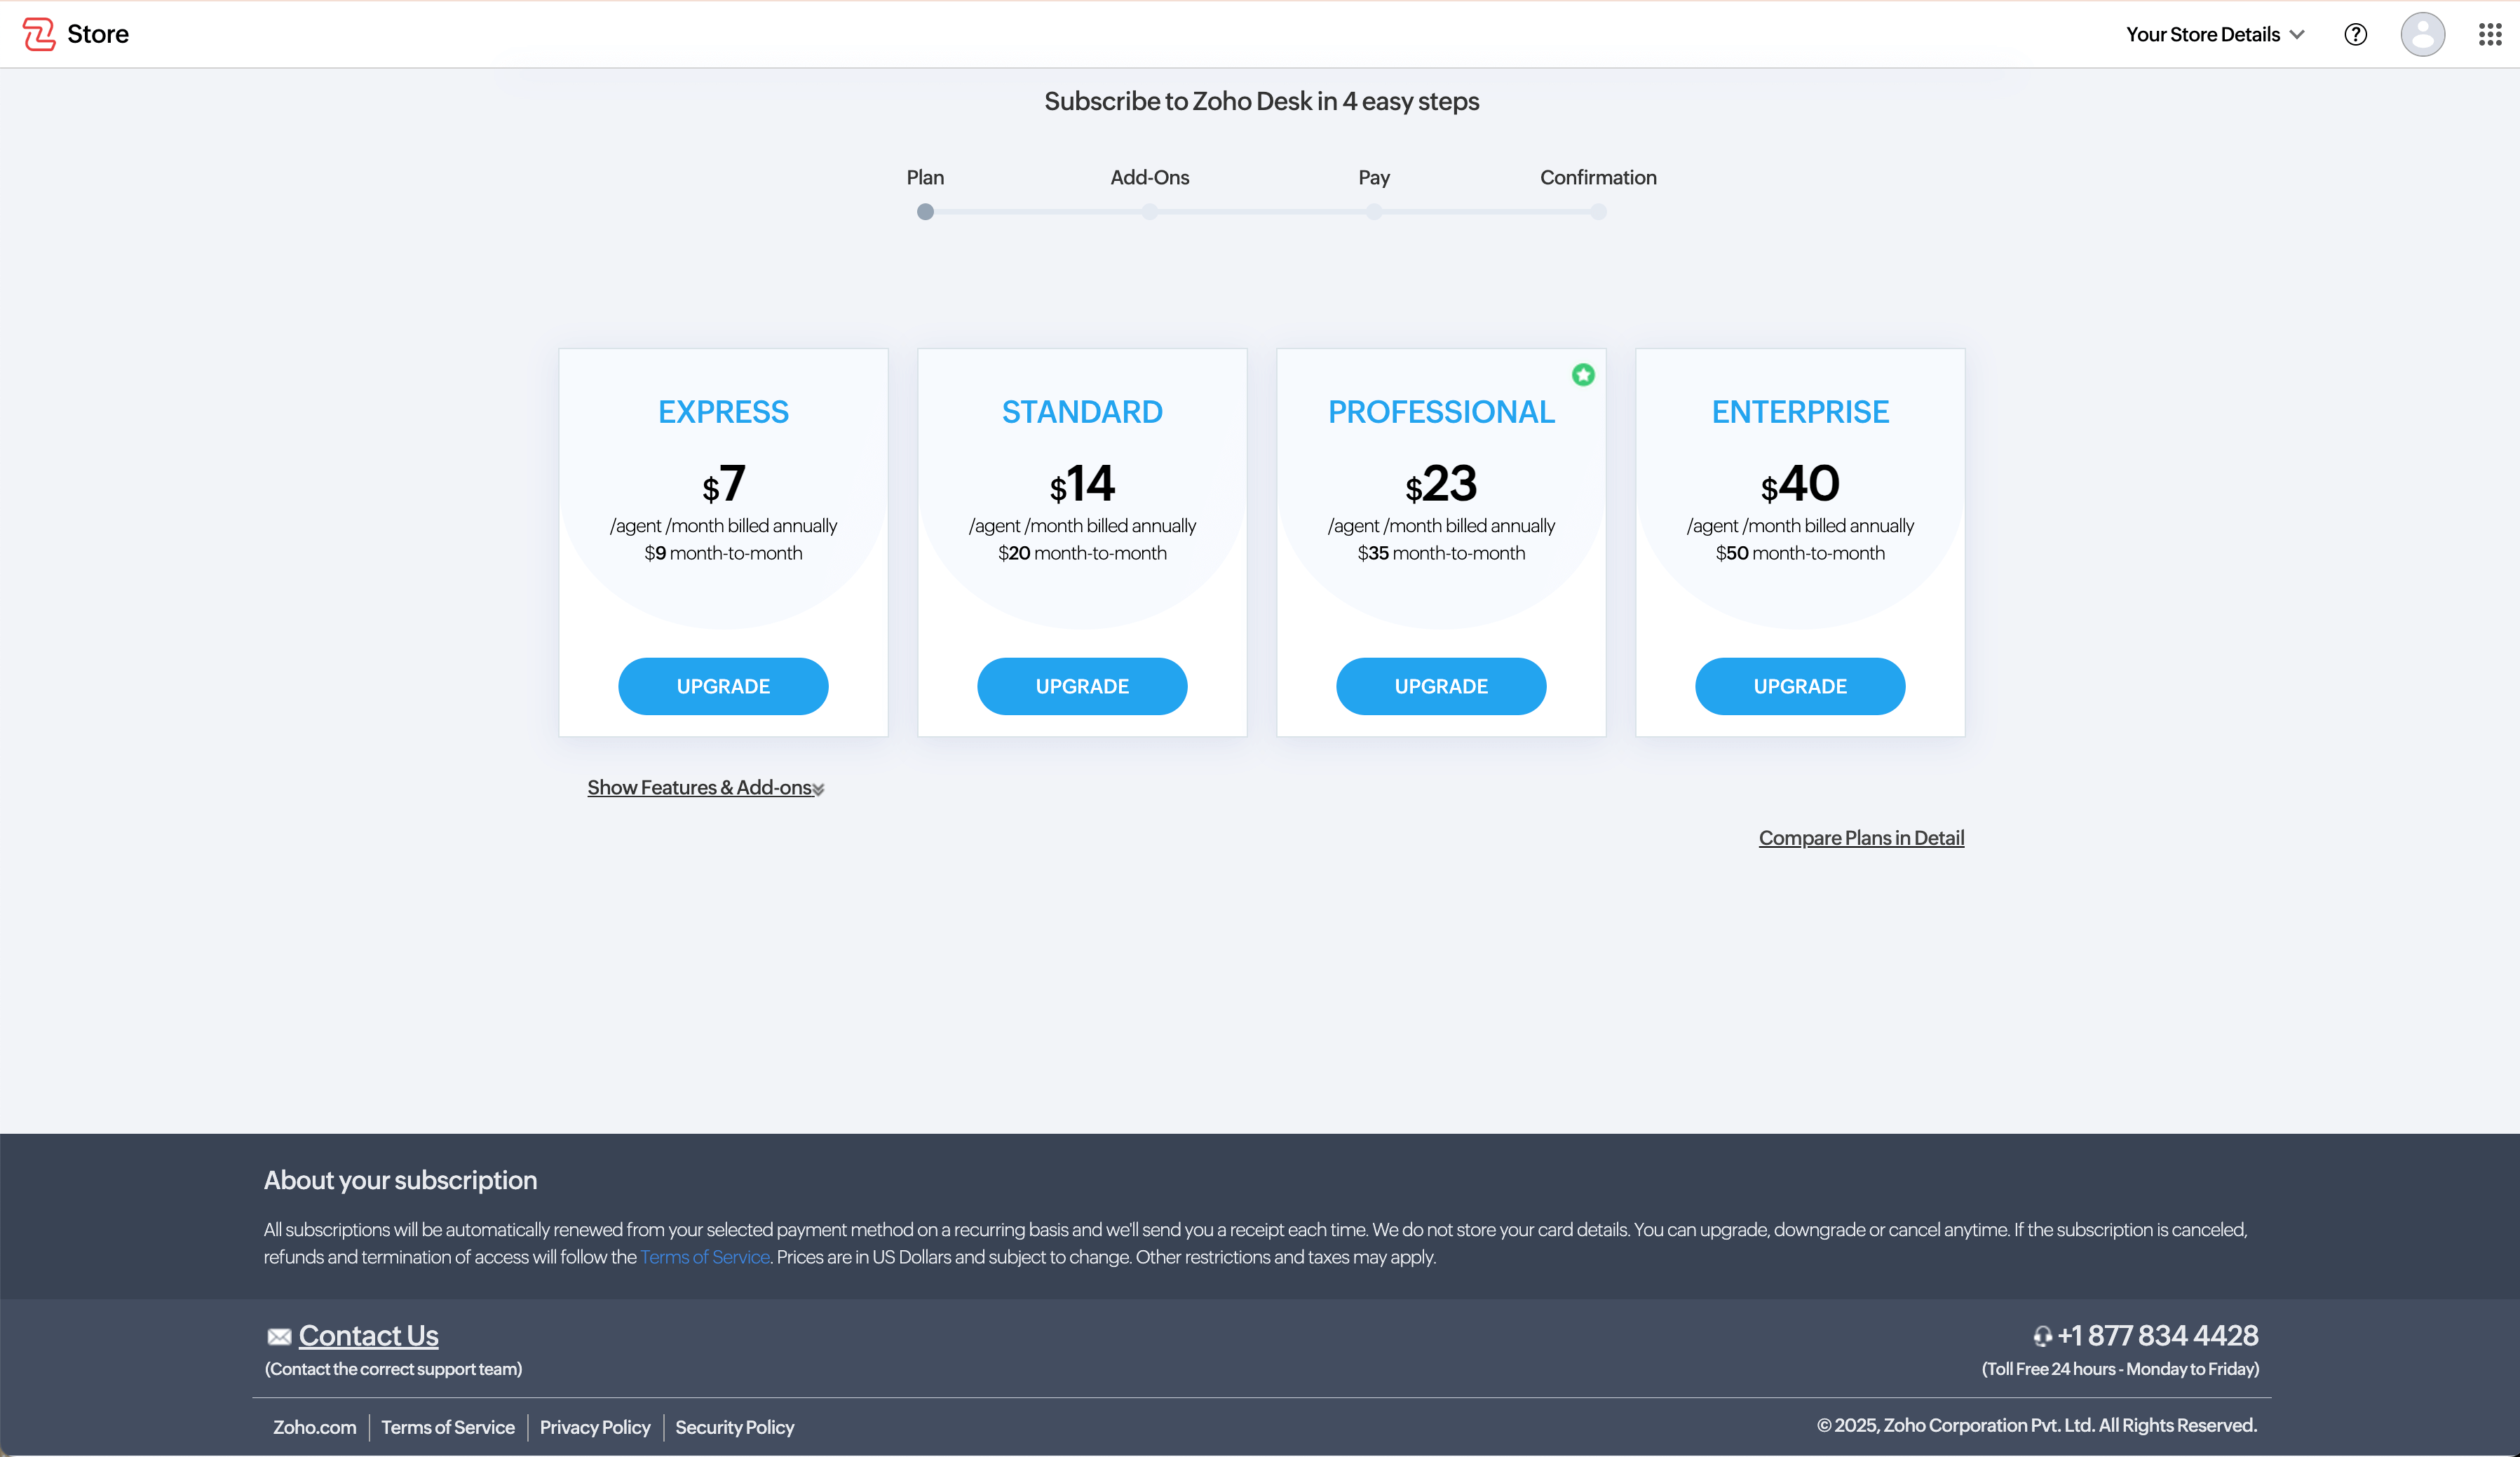Go to the Pay step

click(x=1374, y=212)
